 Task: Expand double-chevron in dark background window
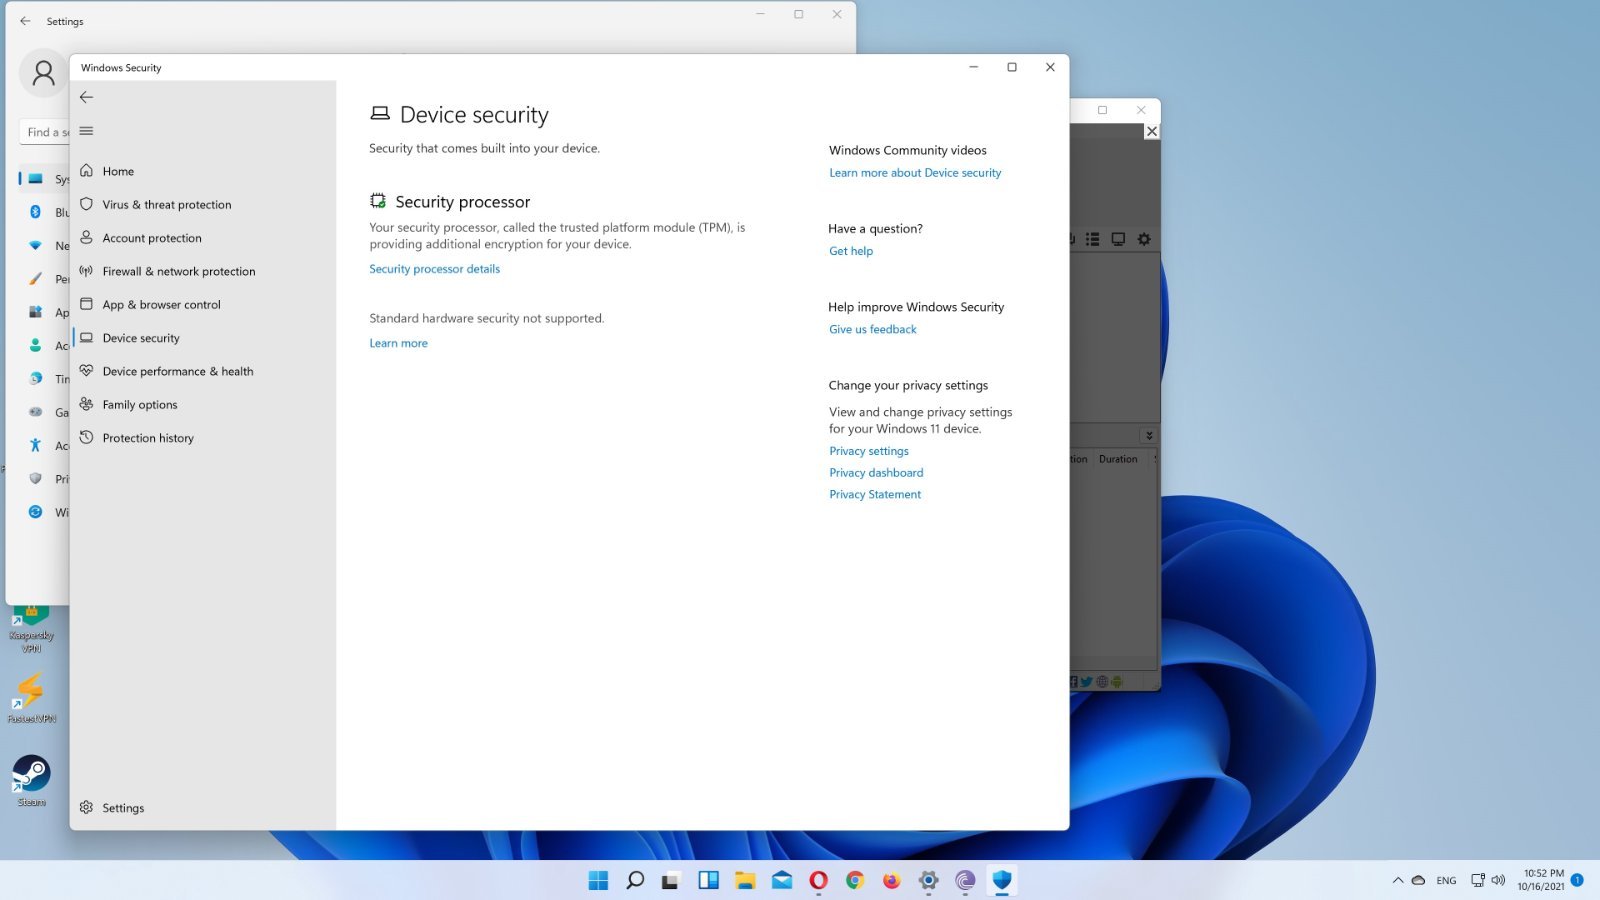[1149, 435]
